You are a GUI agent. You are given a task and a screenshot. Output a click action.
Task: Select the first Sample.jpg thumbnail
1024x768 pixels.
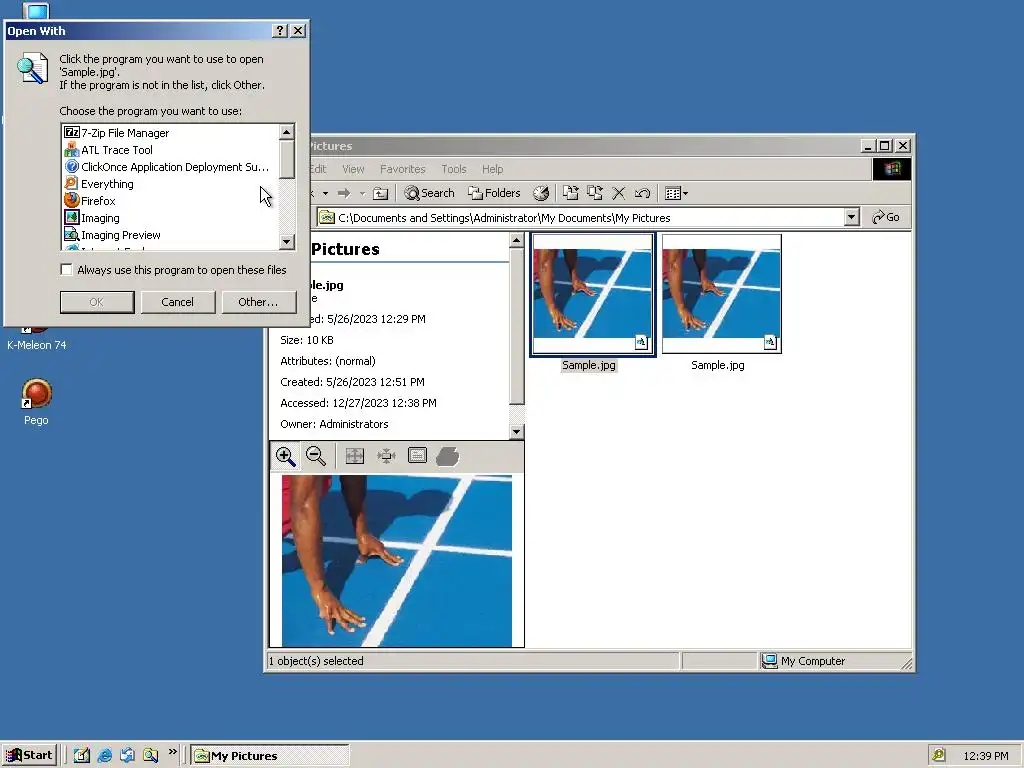(593, 294)
